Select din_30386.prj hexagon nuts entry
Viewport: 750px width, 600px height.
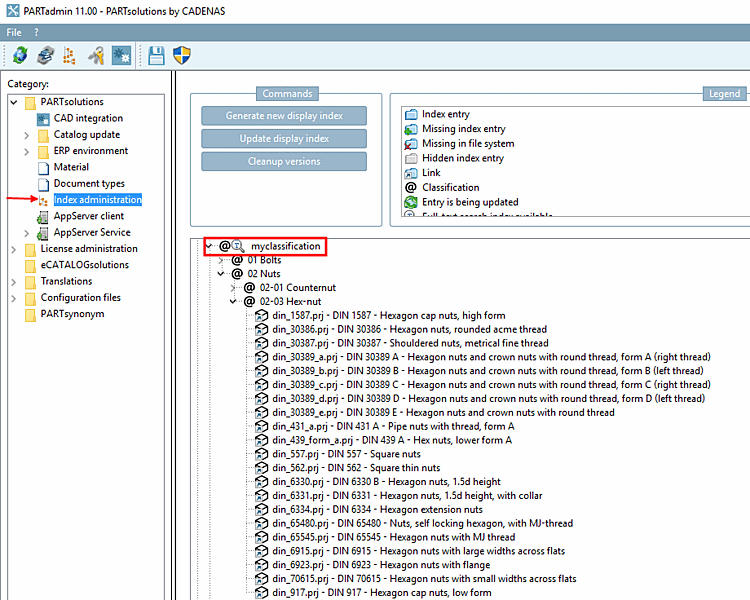(x=409, y=329)
